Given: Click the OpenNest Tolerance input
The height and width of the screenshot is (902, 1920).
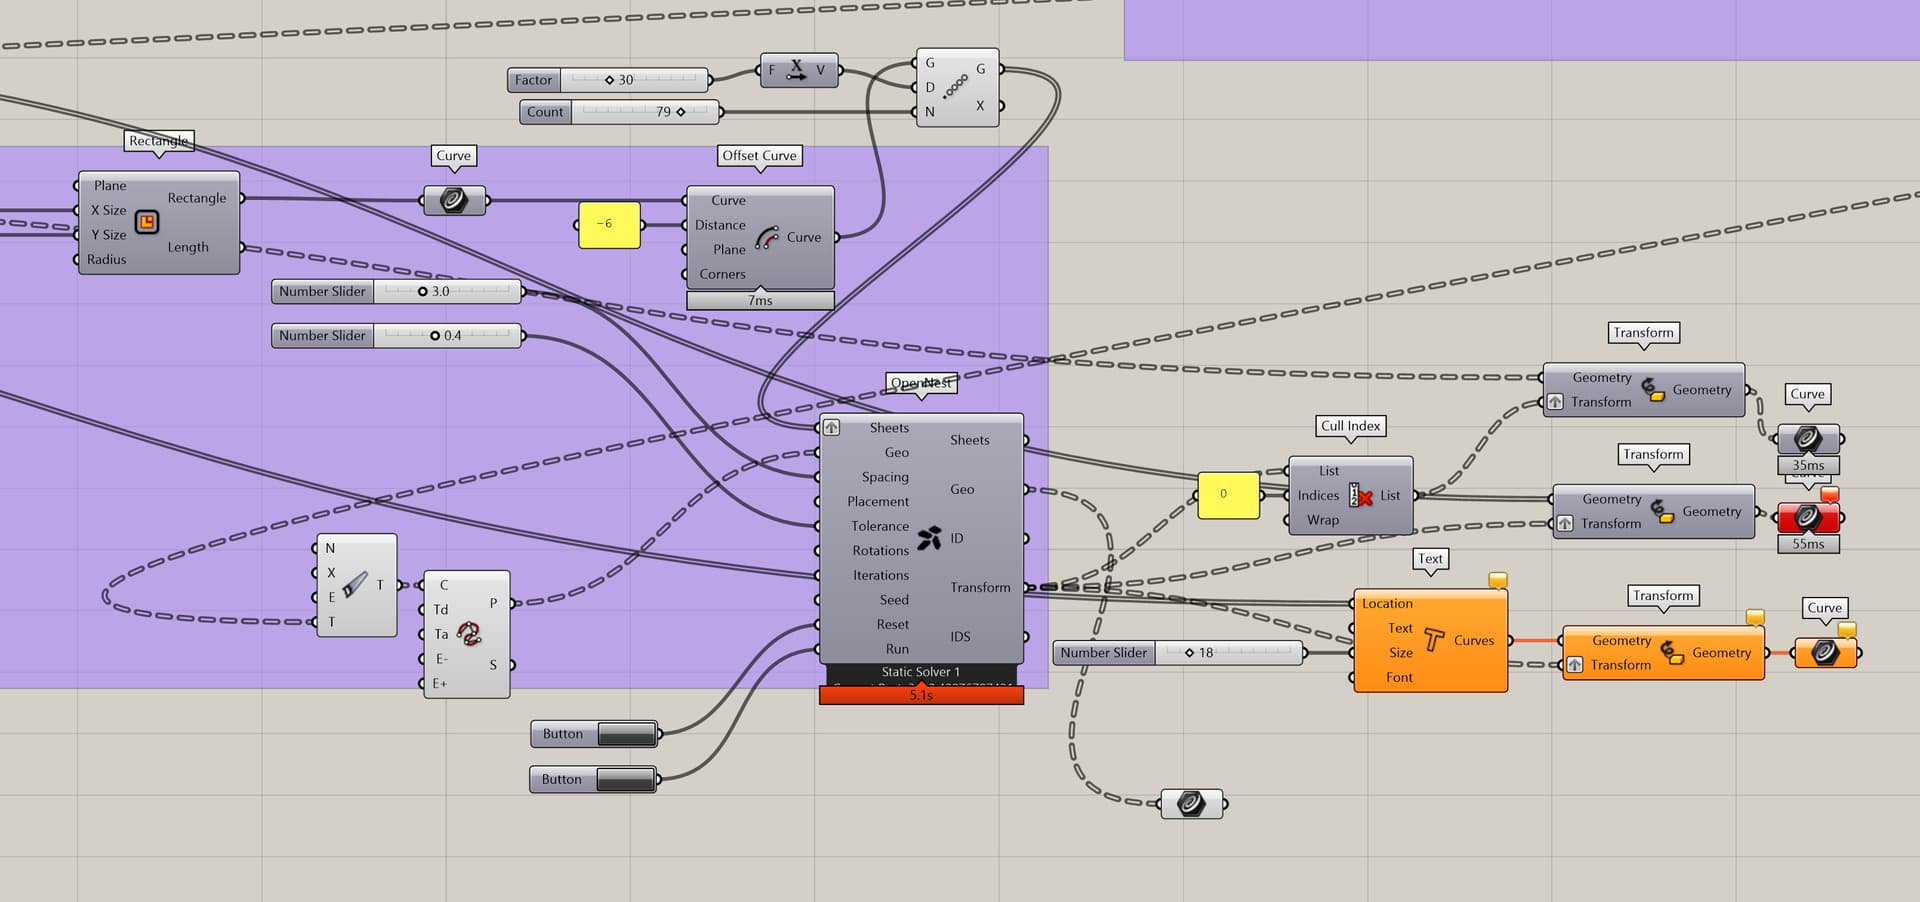Looking at the screenshot, I should [x=880, y=526].
